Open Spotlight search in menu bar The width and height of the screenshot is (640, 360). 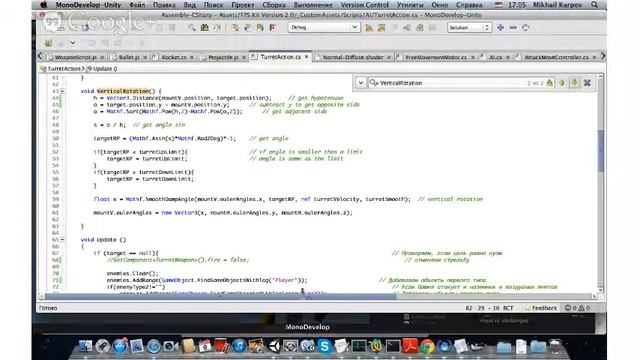594,5
